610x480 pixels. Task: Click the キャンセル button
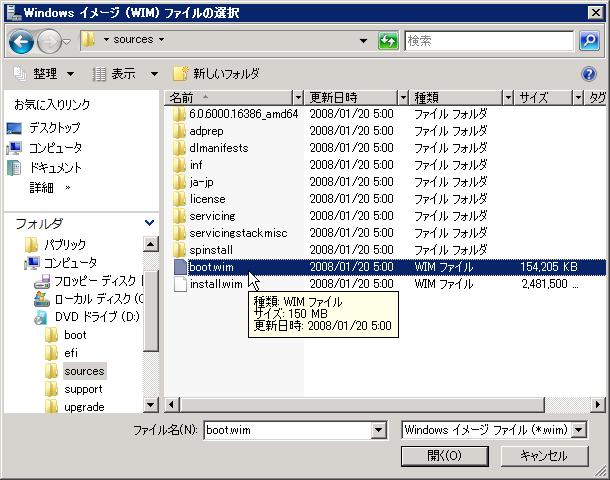tap(544, 455)
